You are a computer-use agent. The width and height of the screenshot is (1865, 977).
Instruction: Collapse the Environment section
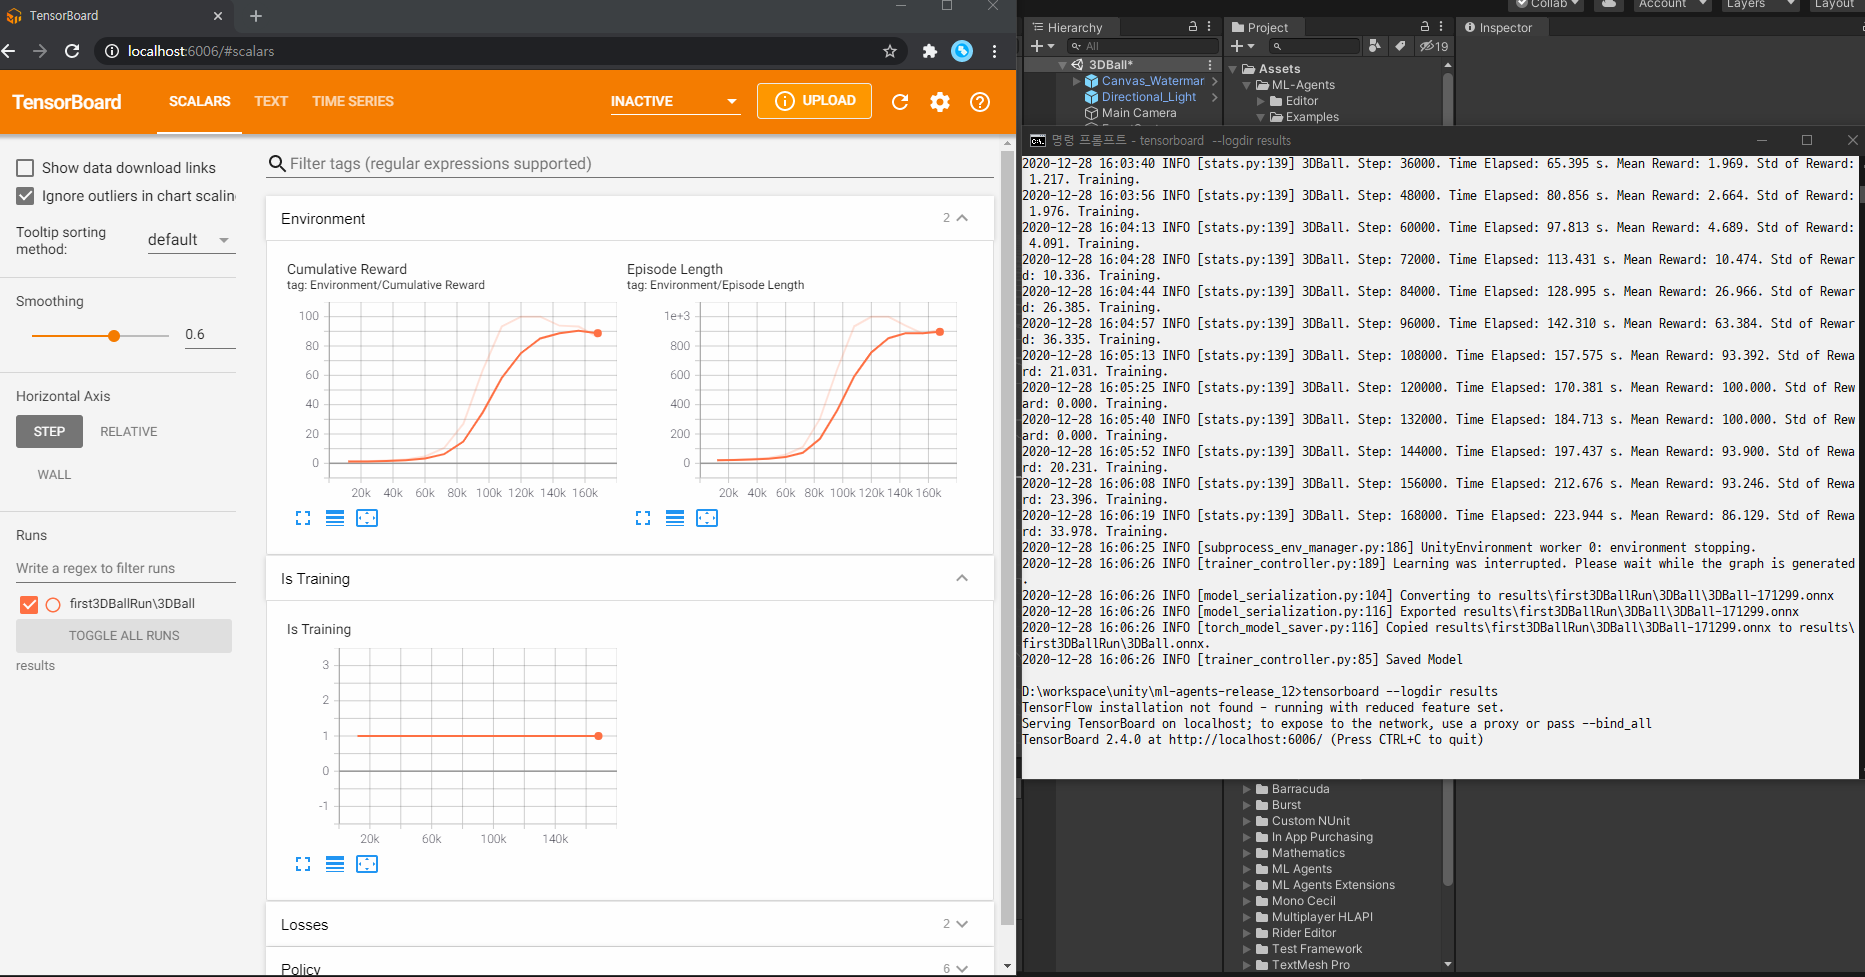pyautogui.click(x=962, y=218)
